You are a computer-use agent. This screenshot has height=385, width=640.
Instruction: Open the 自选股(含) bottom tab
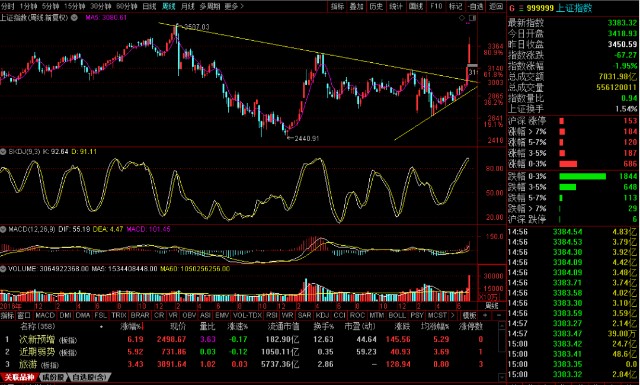tap(90, 377)
